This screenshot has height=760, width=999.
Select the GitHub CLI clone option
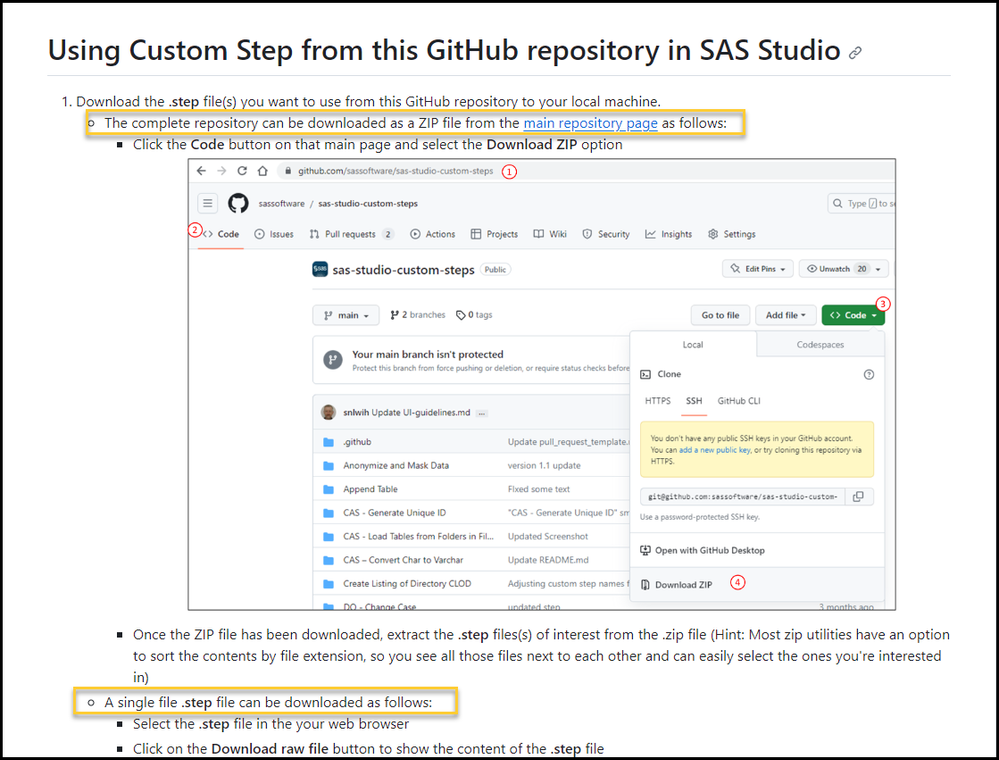[x=738, y=401]
